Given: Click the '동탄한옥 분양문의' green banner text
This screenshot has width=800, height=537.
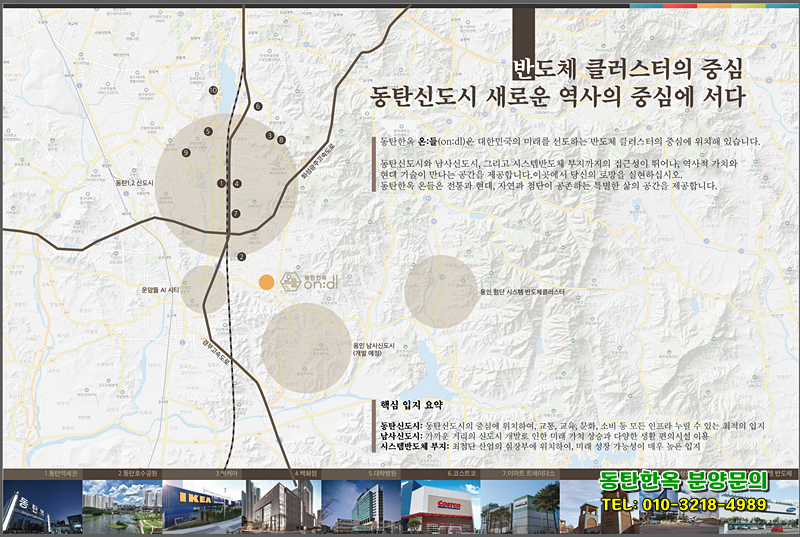Looking at the screenshot, I should point(684,480).
